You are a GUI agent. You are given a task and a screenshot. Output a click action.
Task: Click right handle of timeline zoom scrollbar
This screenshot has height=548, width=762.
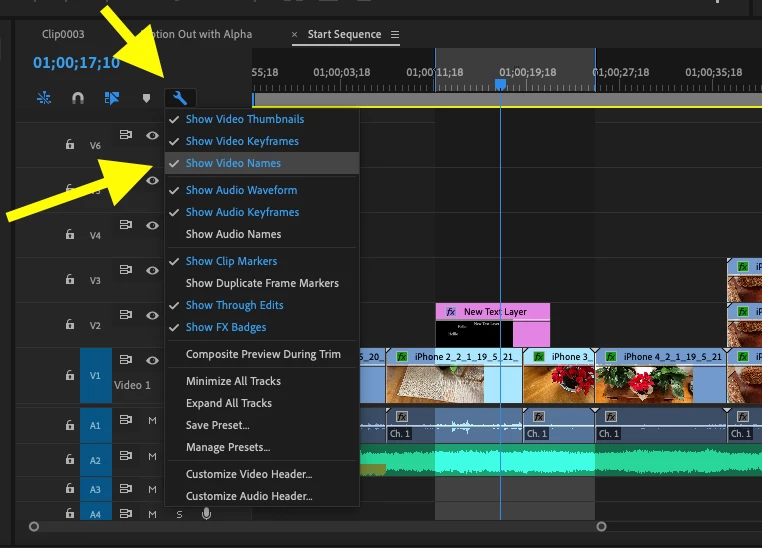click(601, 526)
